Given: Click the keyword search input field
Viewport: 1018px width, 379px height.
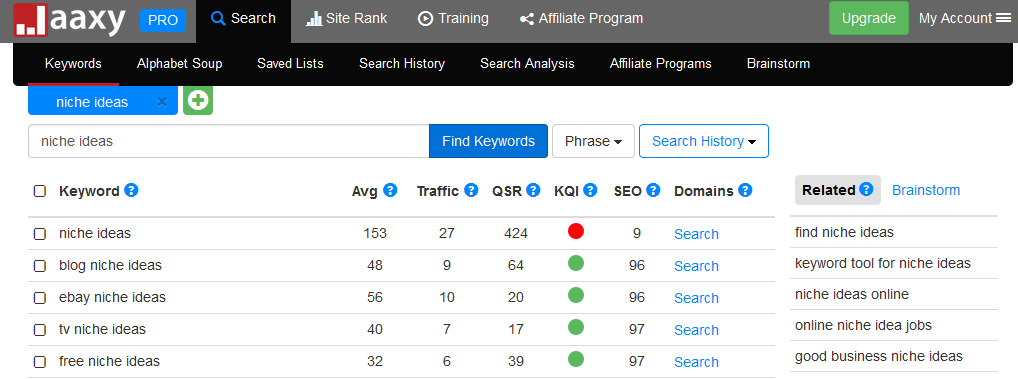Looking at the screenshot, I should click(229, 141).
